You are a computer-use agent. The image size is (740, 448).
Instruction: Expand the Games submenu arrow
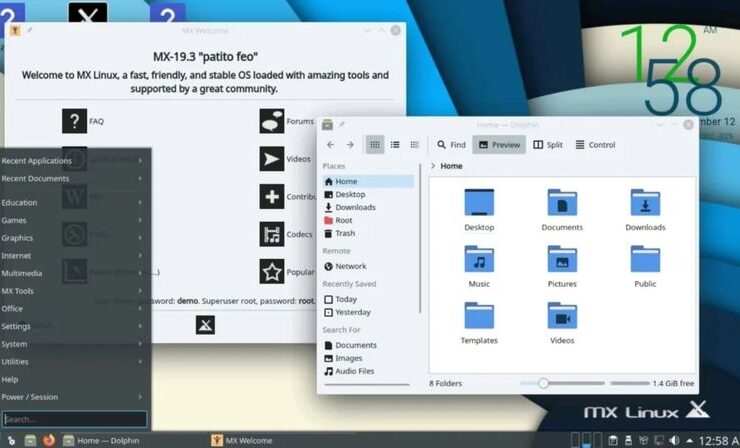(140, 220)
